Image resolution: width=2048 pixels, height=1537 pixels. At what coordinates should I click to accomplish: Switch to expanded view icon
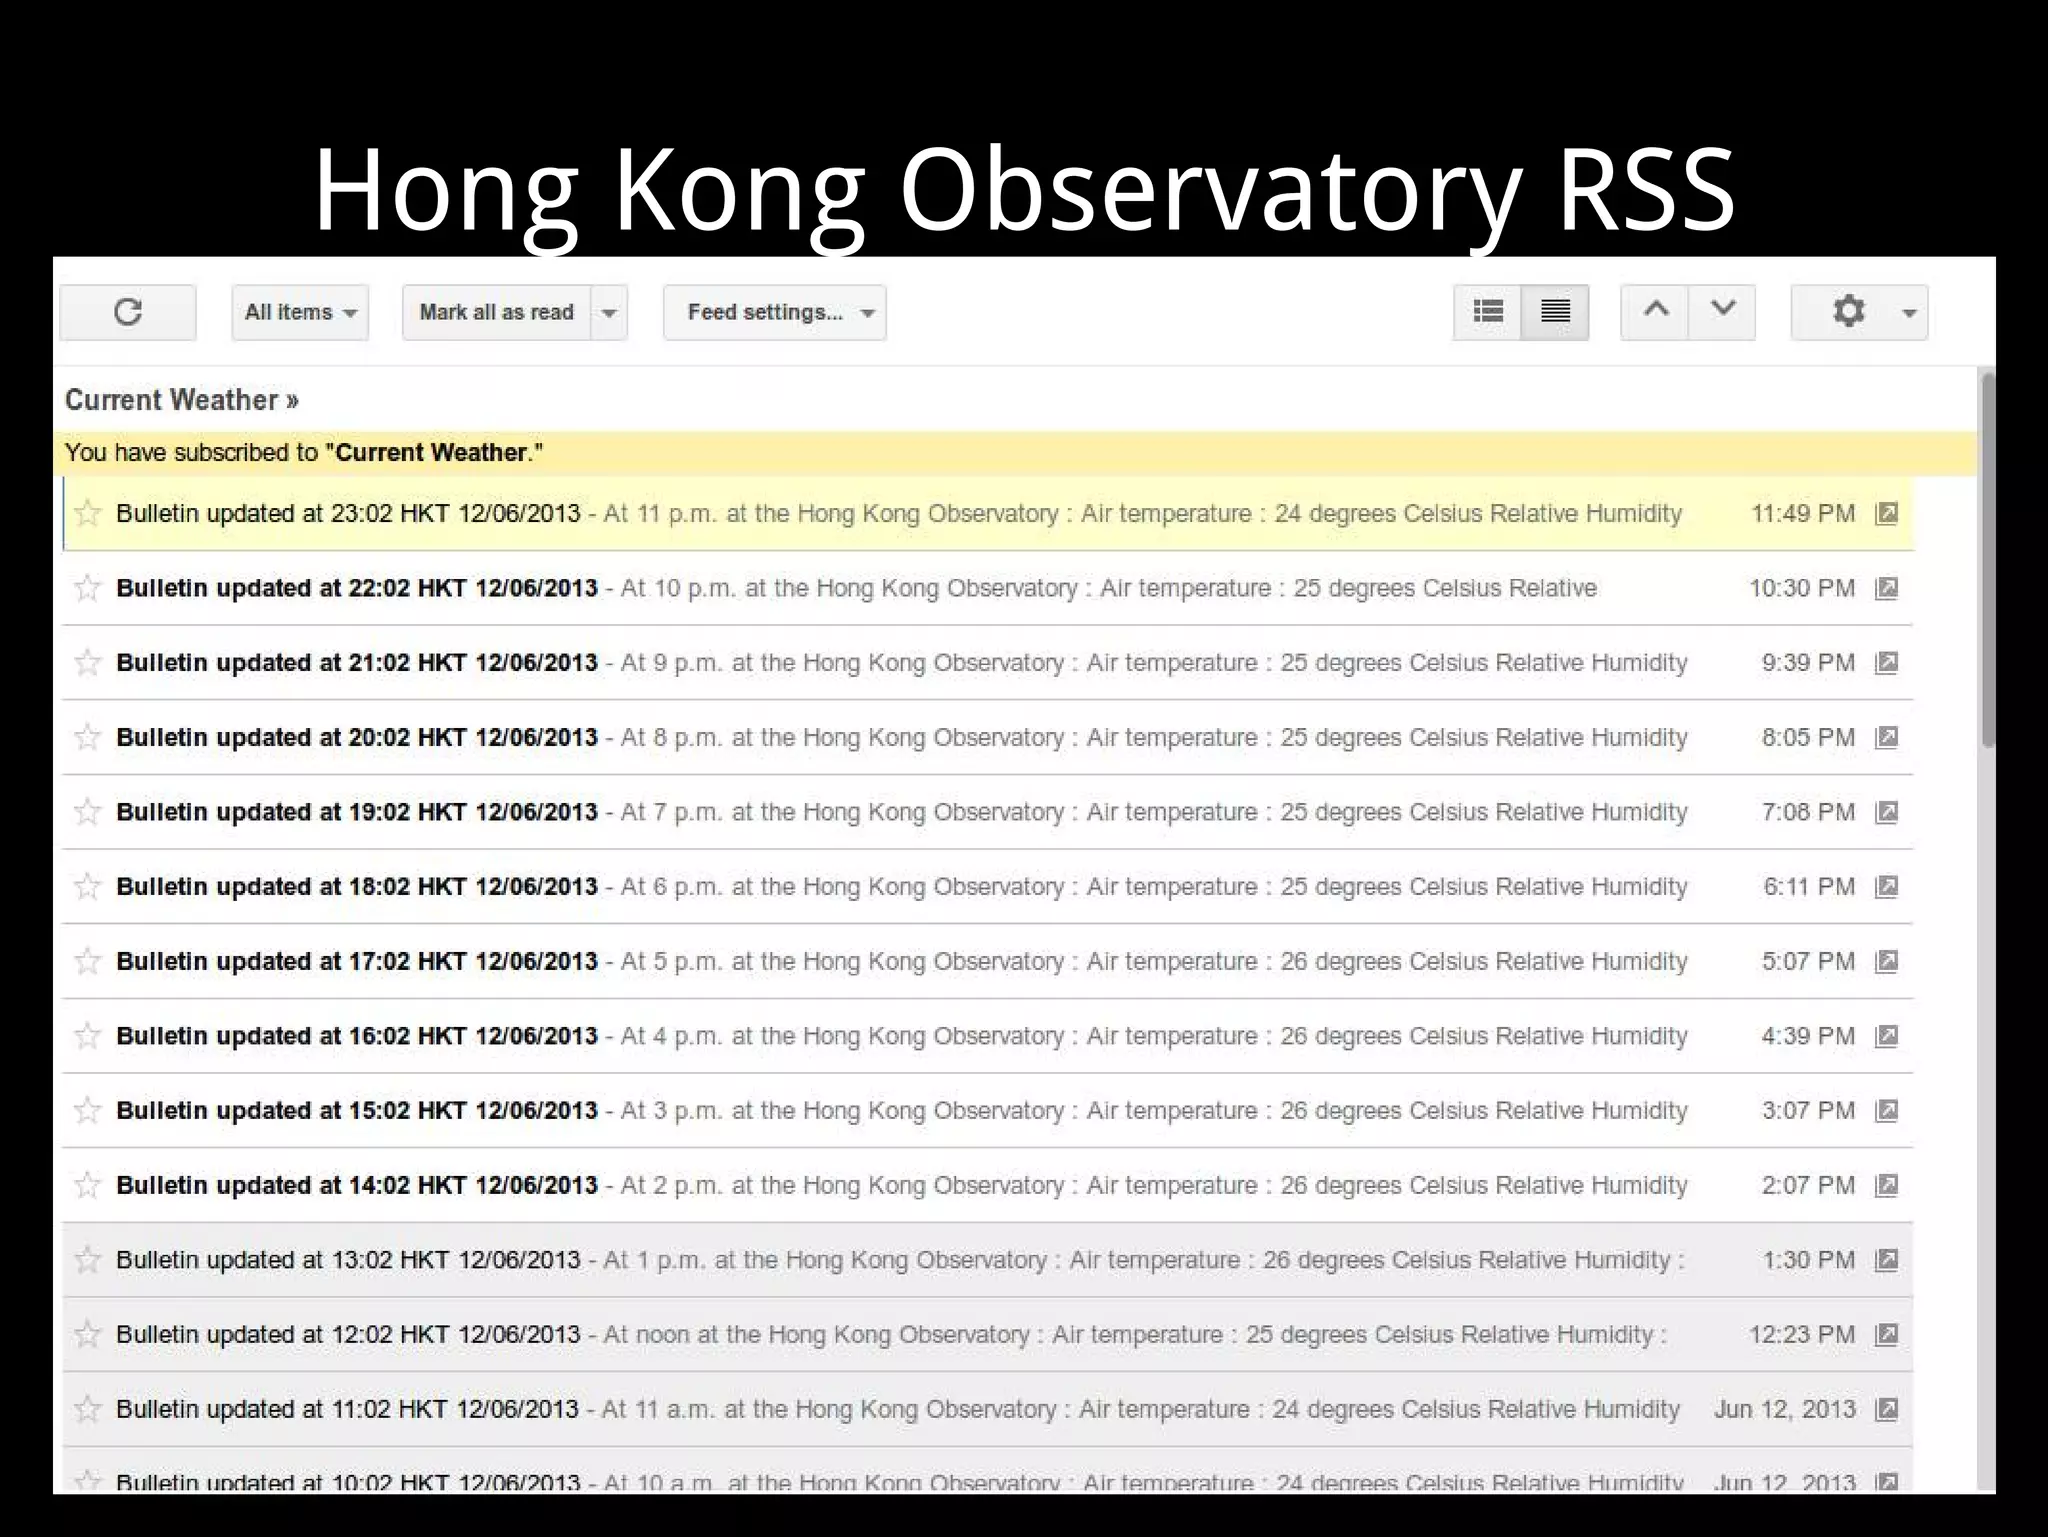(1555, 312)
